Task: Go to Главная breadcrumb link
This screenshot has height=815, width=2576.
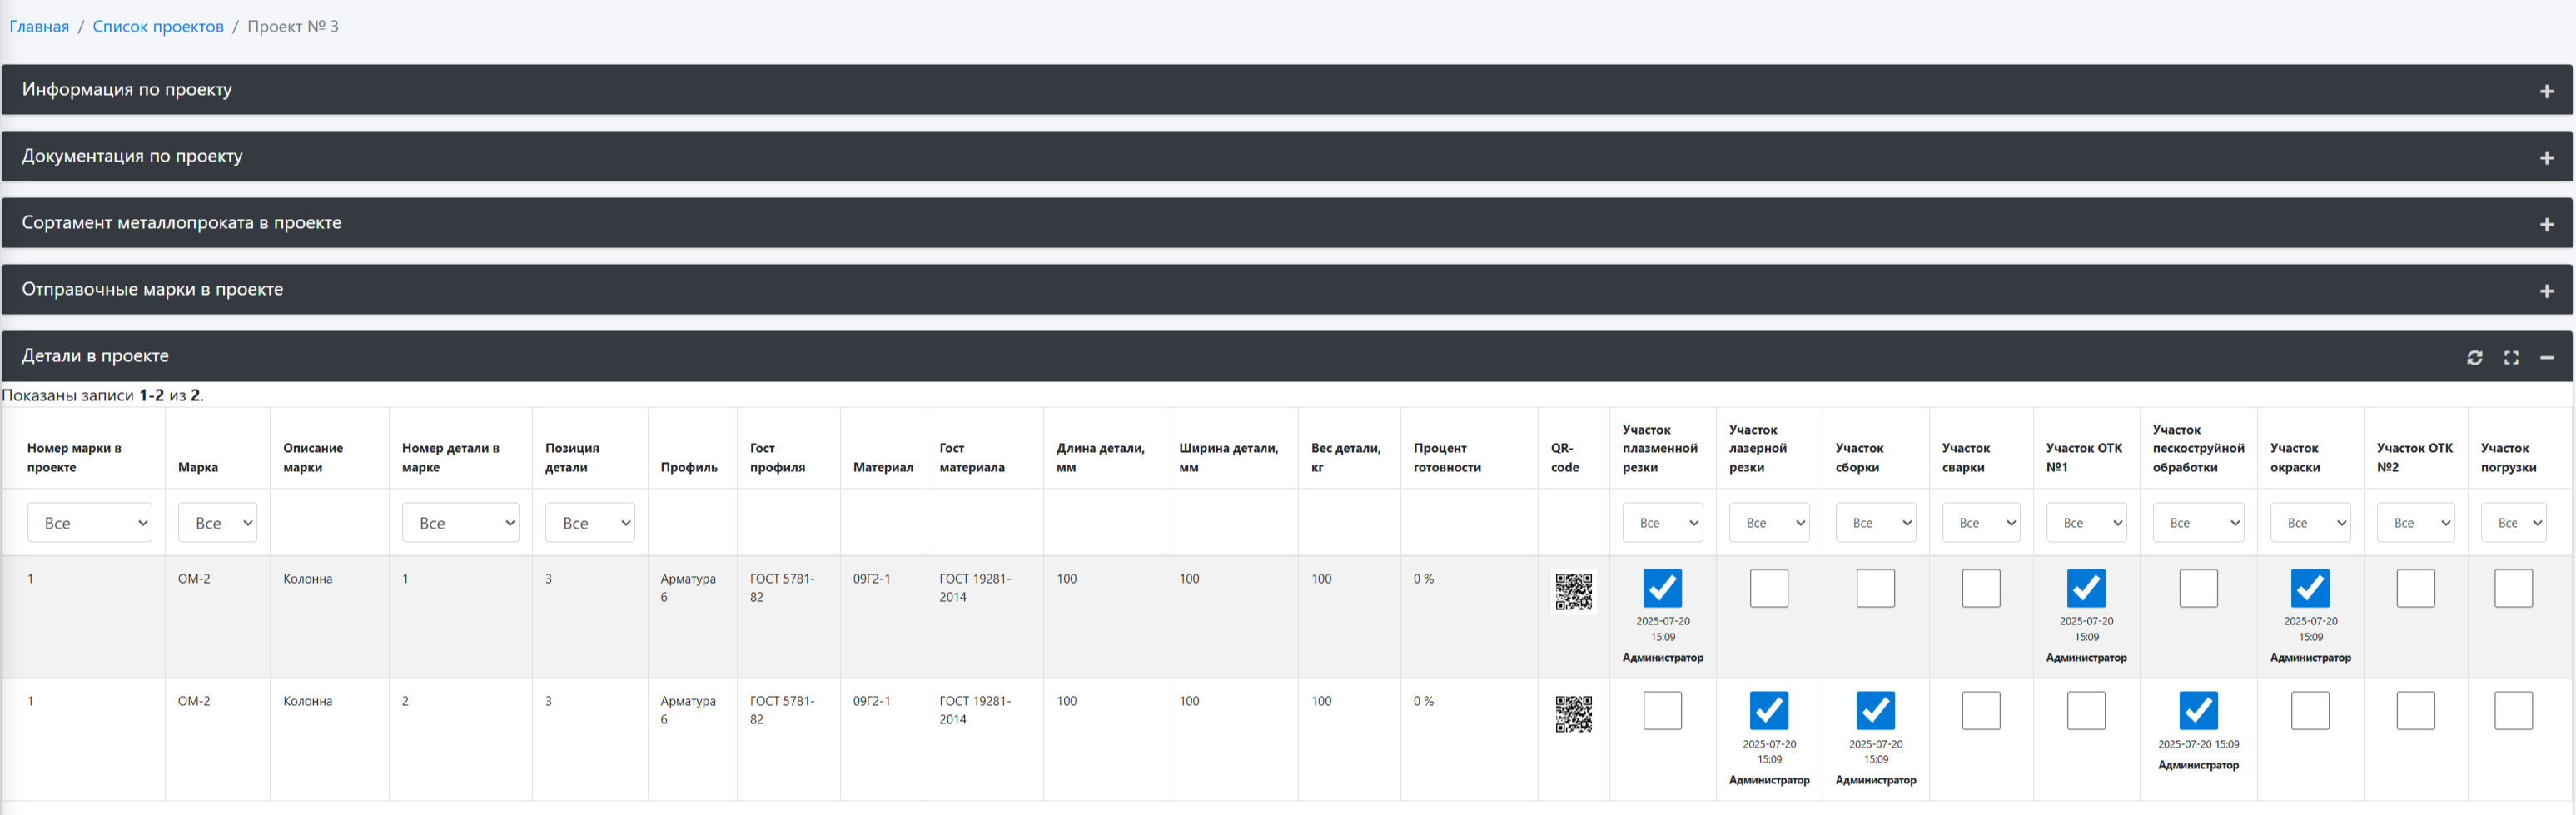Action: [39, 27]
